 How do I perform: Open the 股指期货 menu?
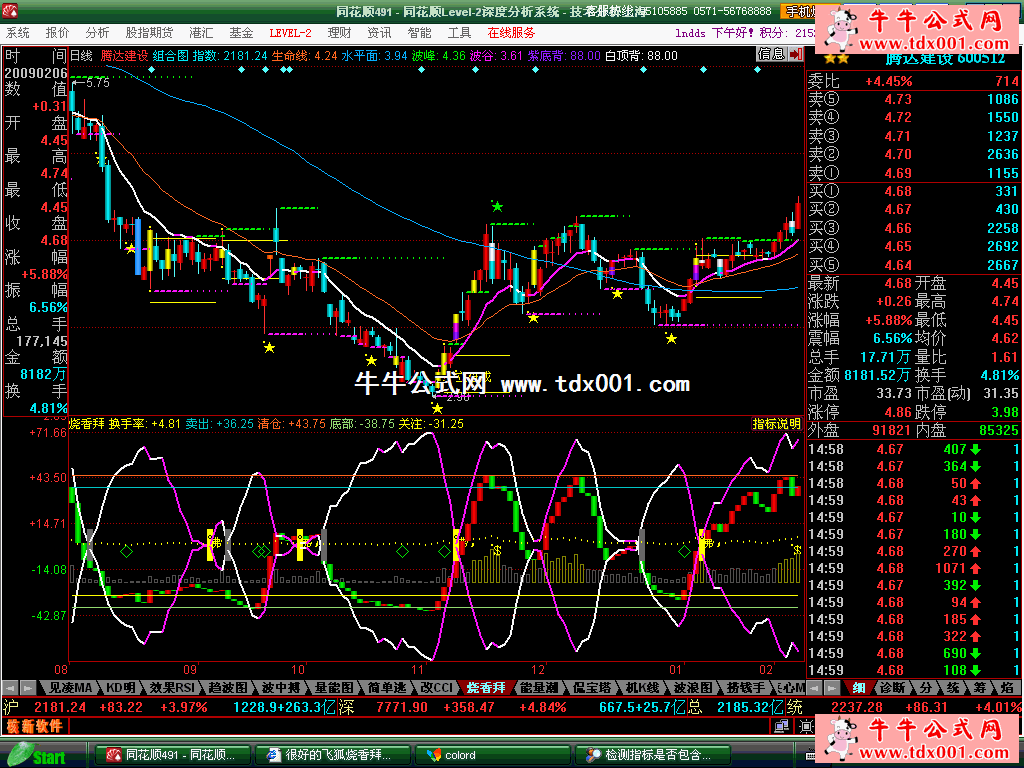(150, 33)
